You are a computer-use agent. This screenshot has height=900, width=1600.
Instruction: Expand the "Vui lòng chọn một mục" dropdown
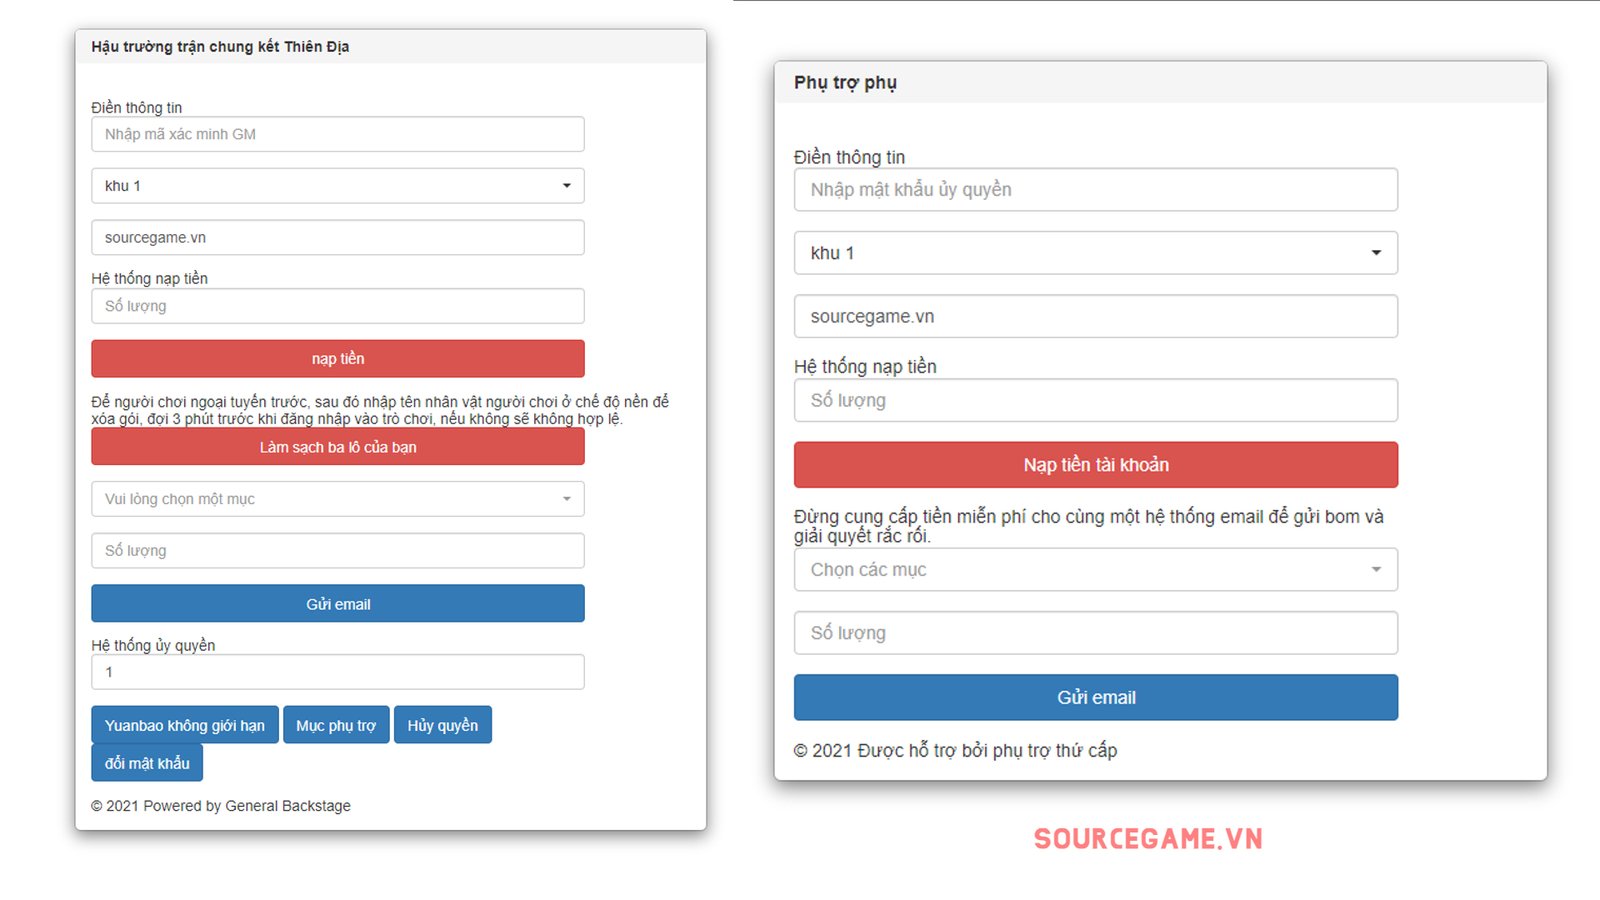[337, 499]
